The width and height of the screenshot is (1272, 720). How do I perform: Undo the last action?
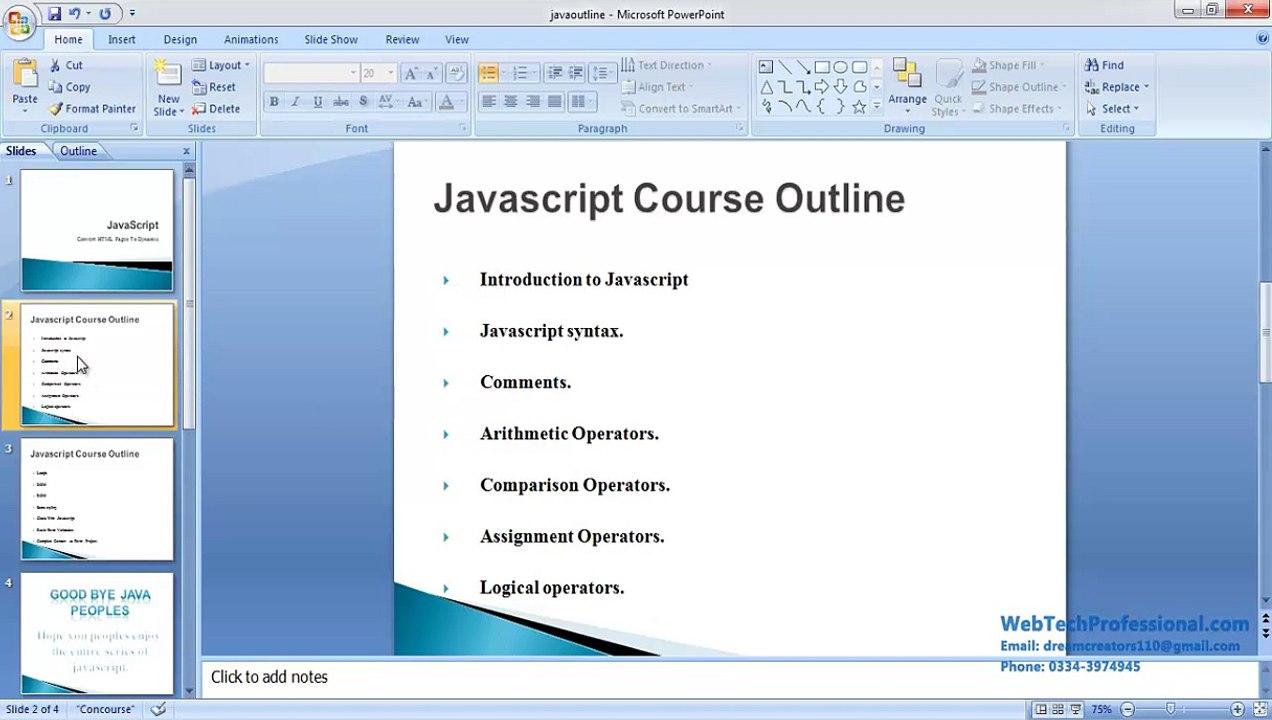(x=74, y=14)
